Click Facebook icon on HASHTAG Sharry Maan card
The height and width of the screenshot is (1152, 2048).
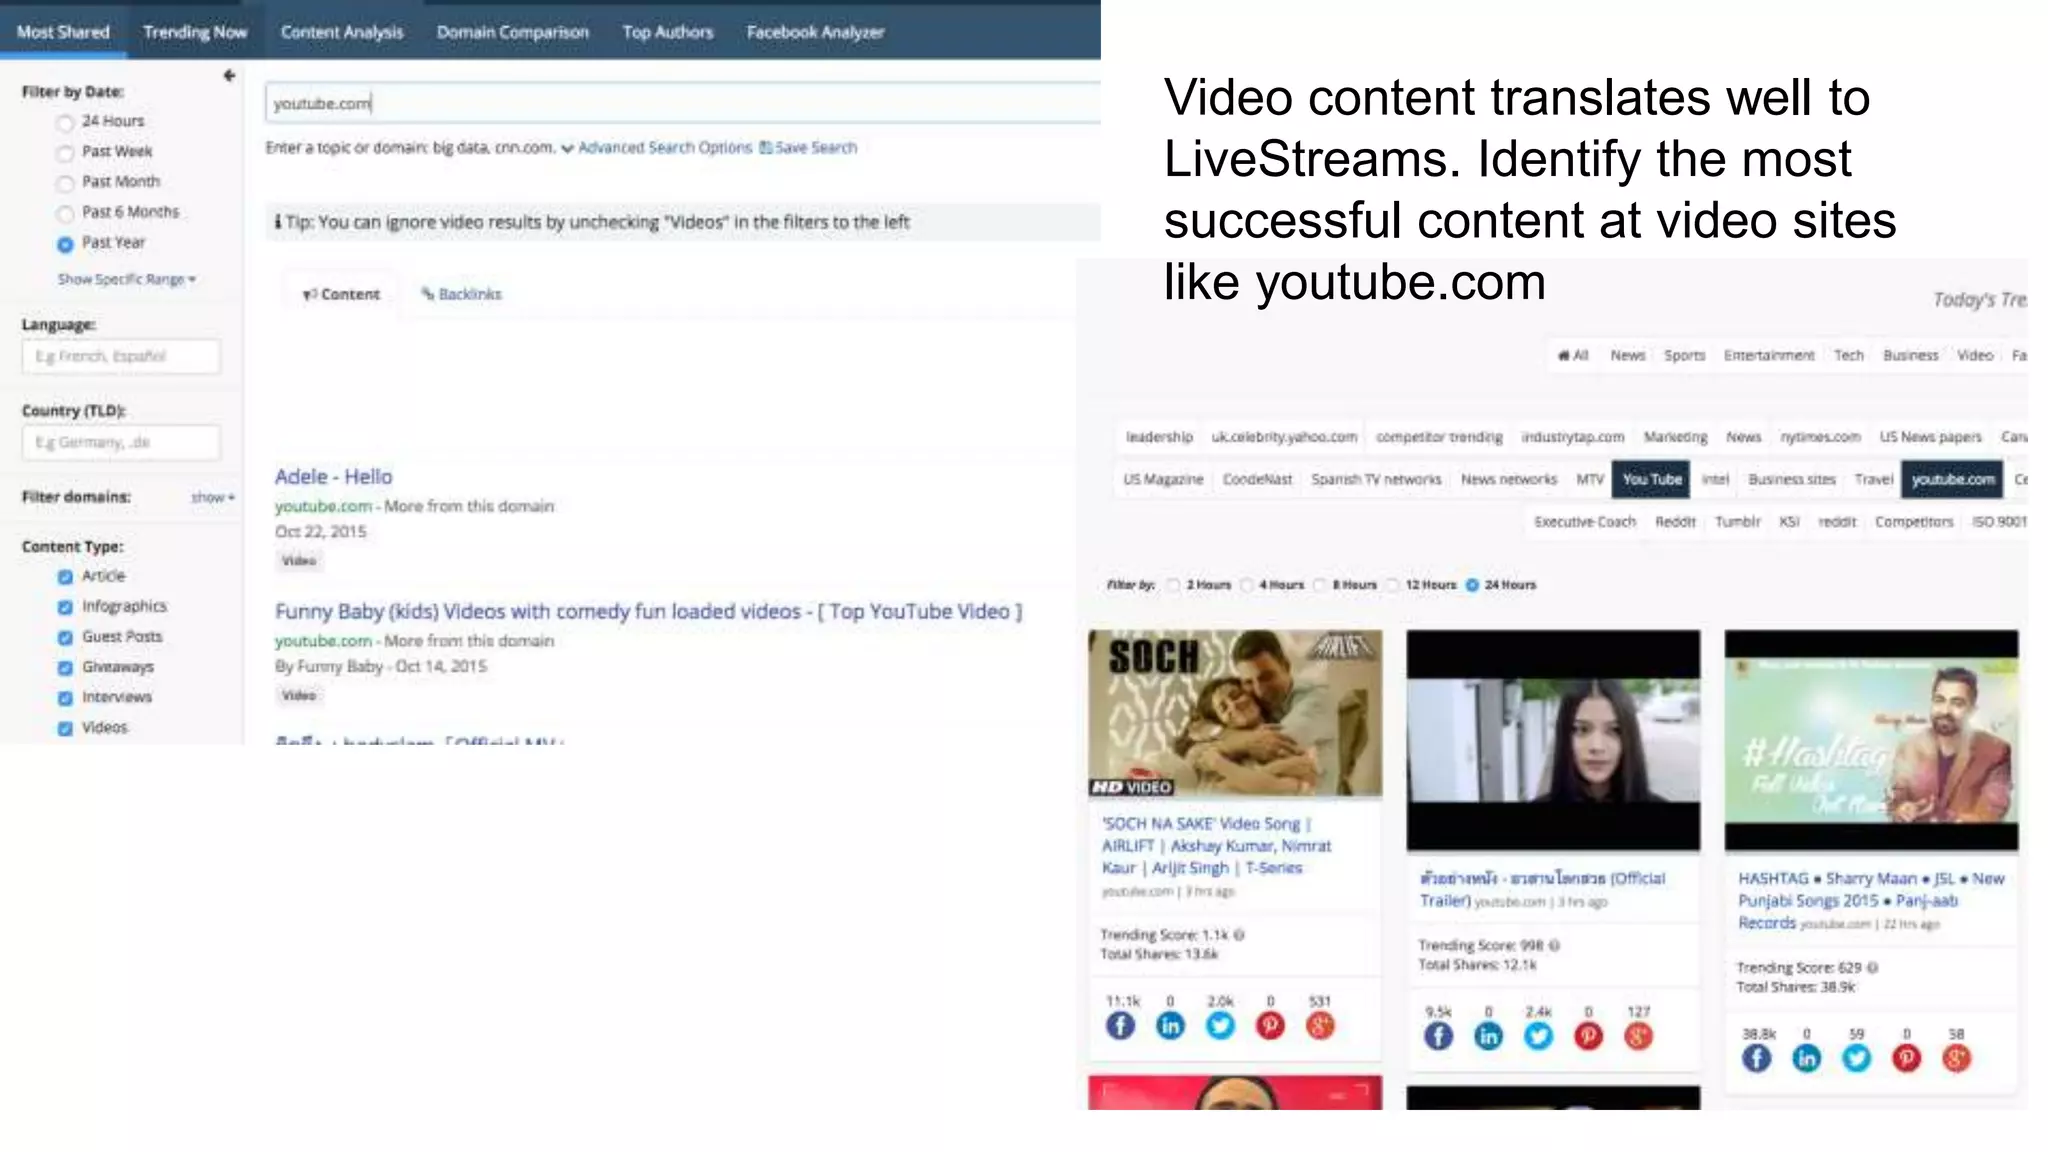pos(1756,1058)
